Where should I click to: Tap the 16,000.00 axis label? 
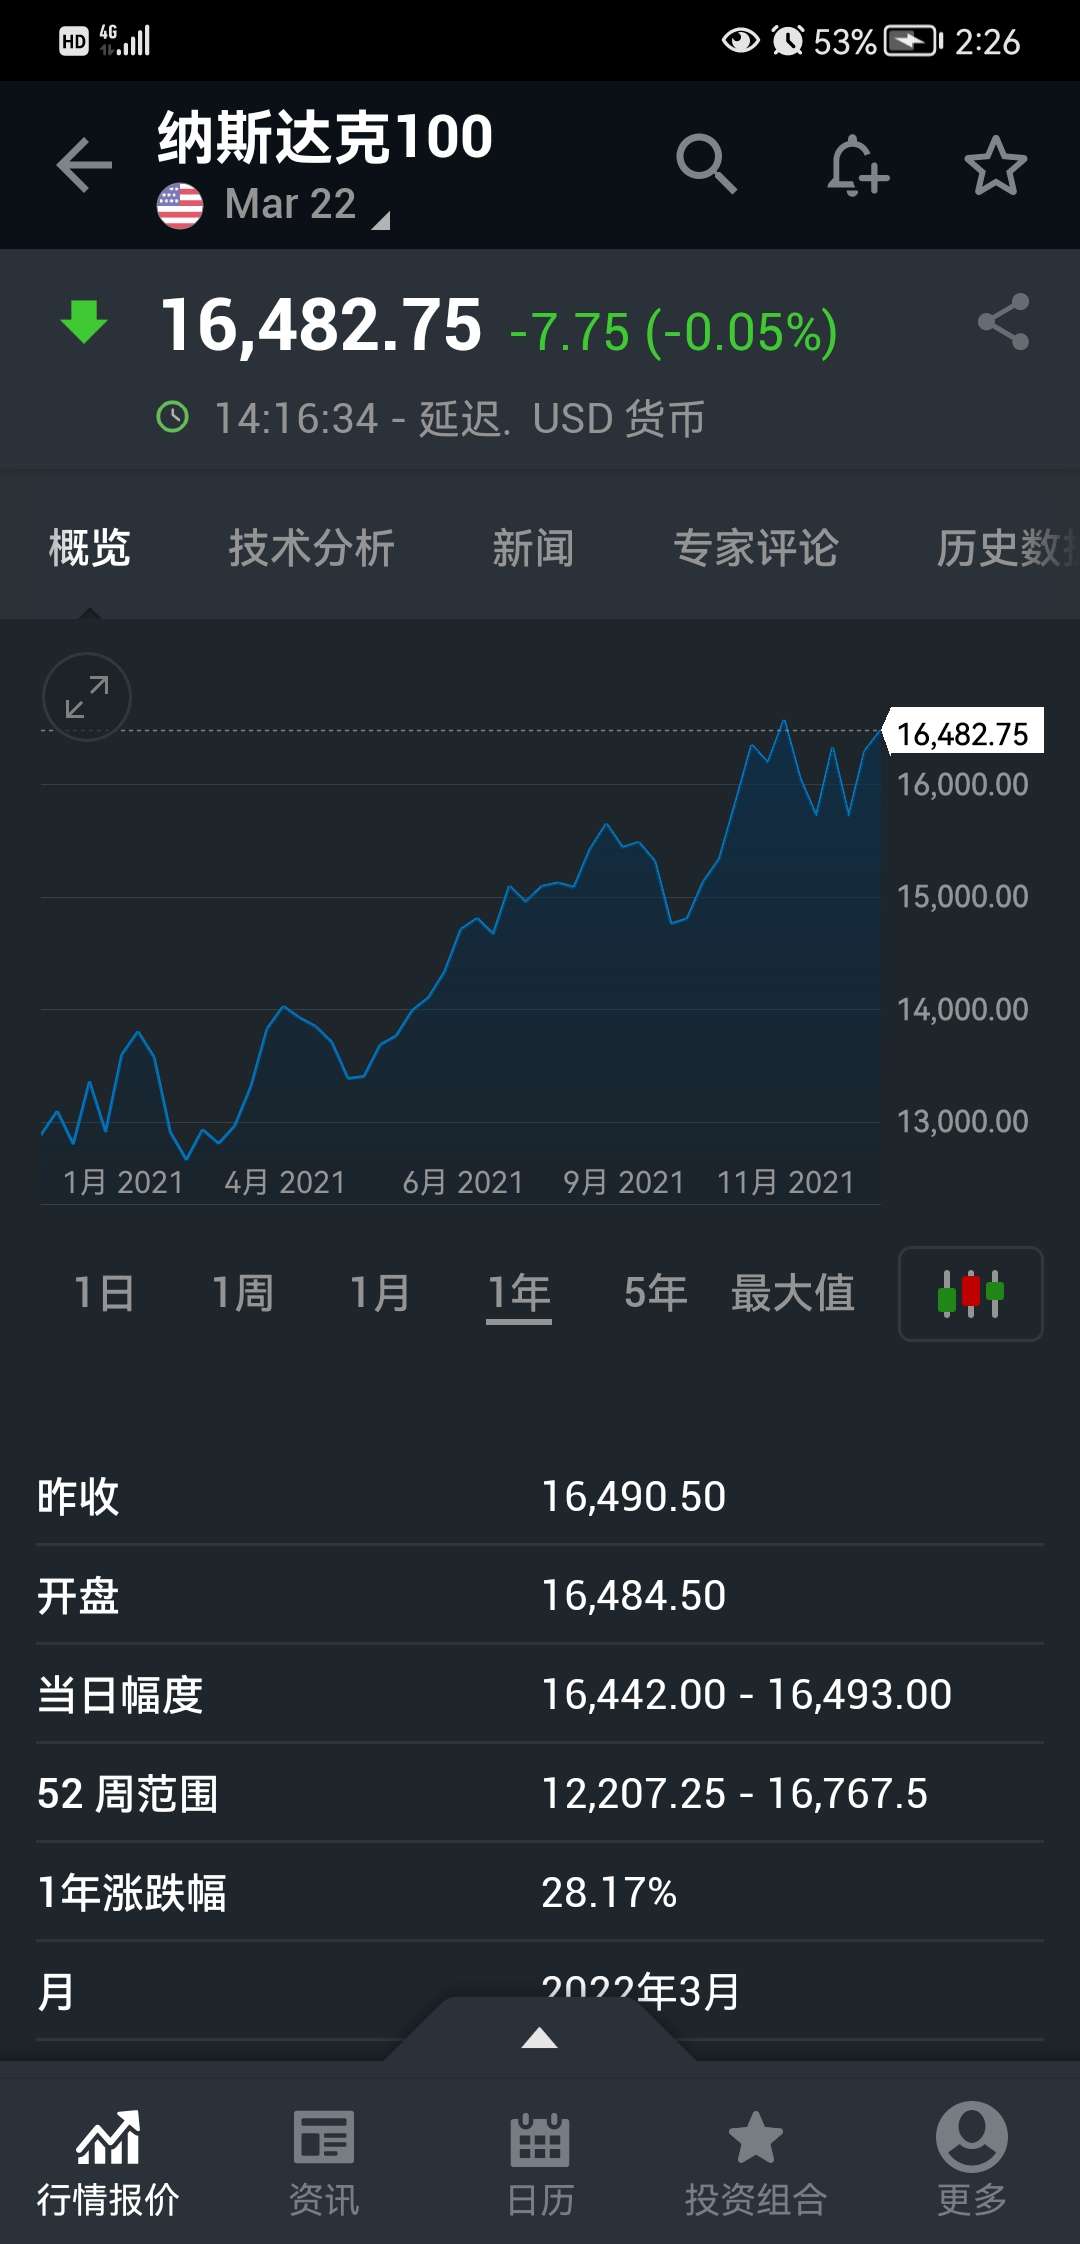pos(963,785)
